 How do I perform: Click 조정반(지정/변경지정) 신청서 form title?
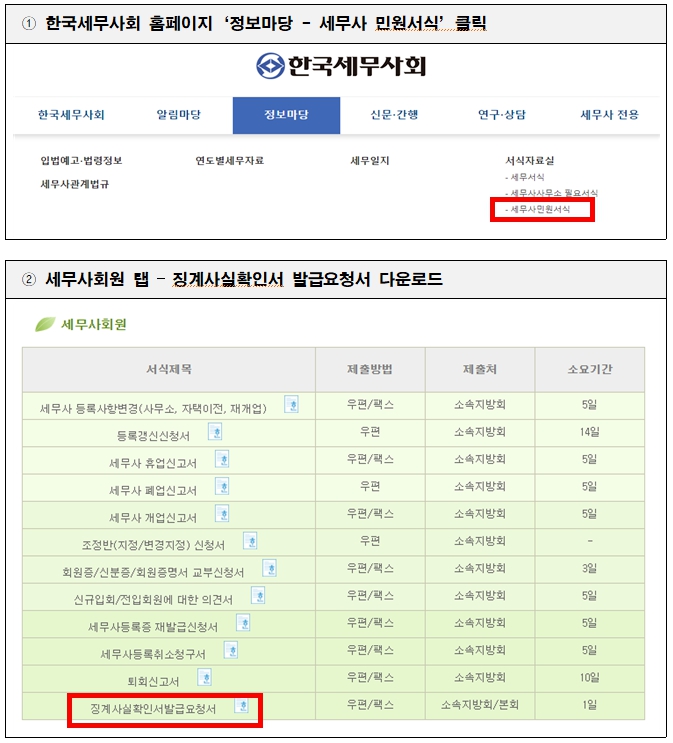point(153,545)
